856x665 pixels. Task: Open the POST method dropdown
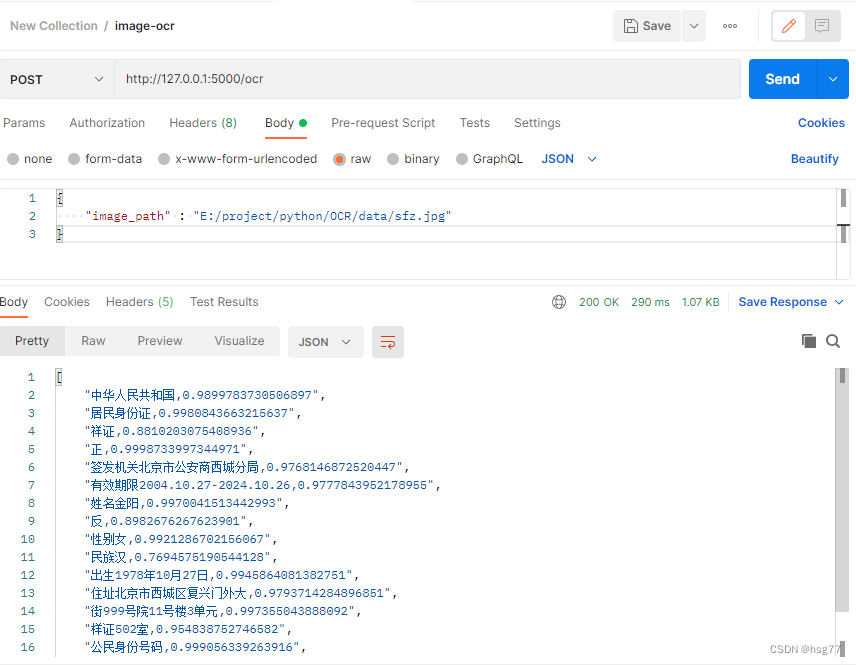tap(57, 78)
